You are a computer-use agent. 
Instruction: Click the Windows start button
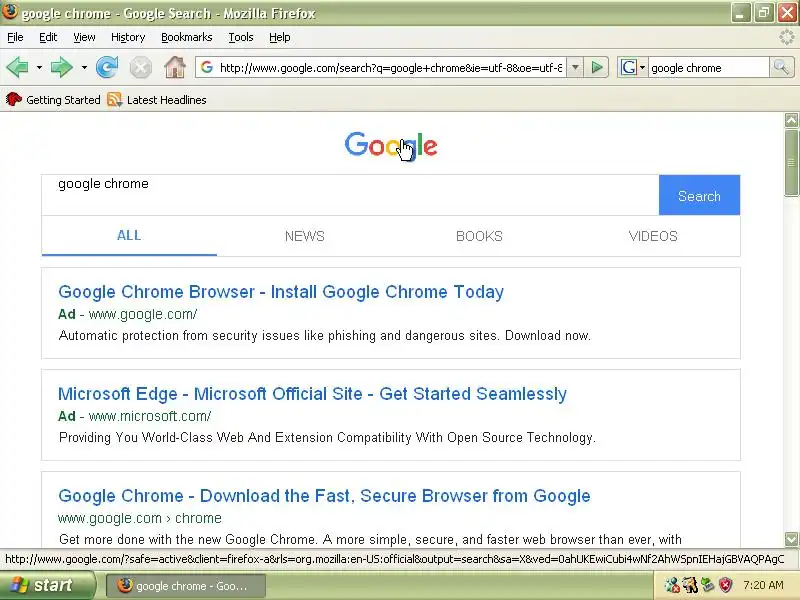coord(48,585)
